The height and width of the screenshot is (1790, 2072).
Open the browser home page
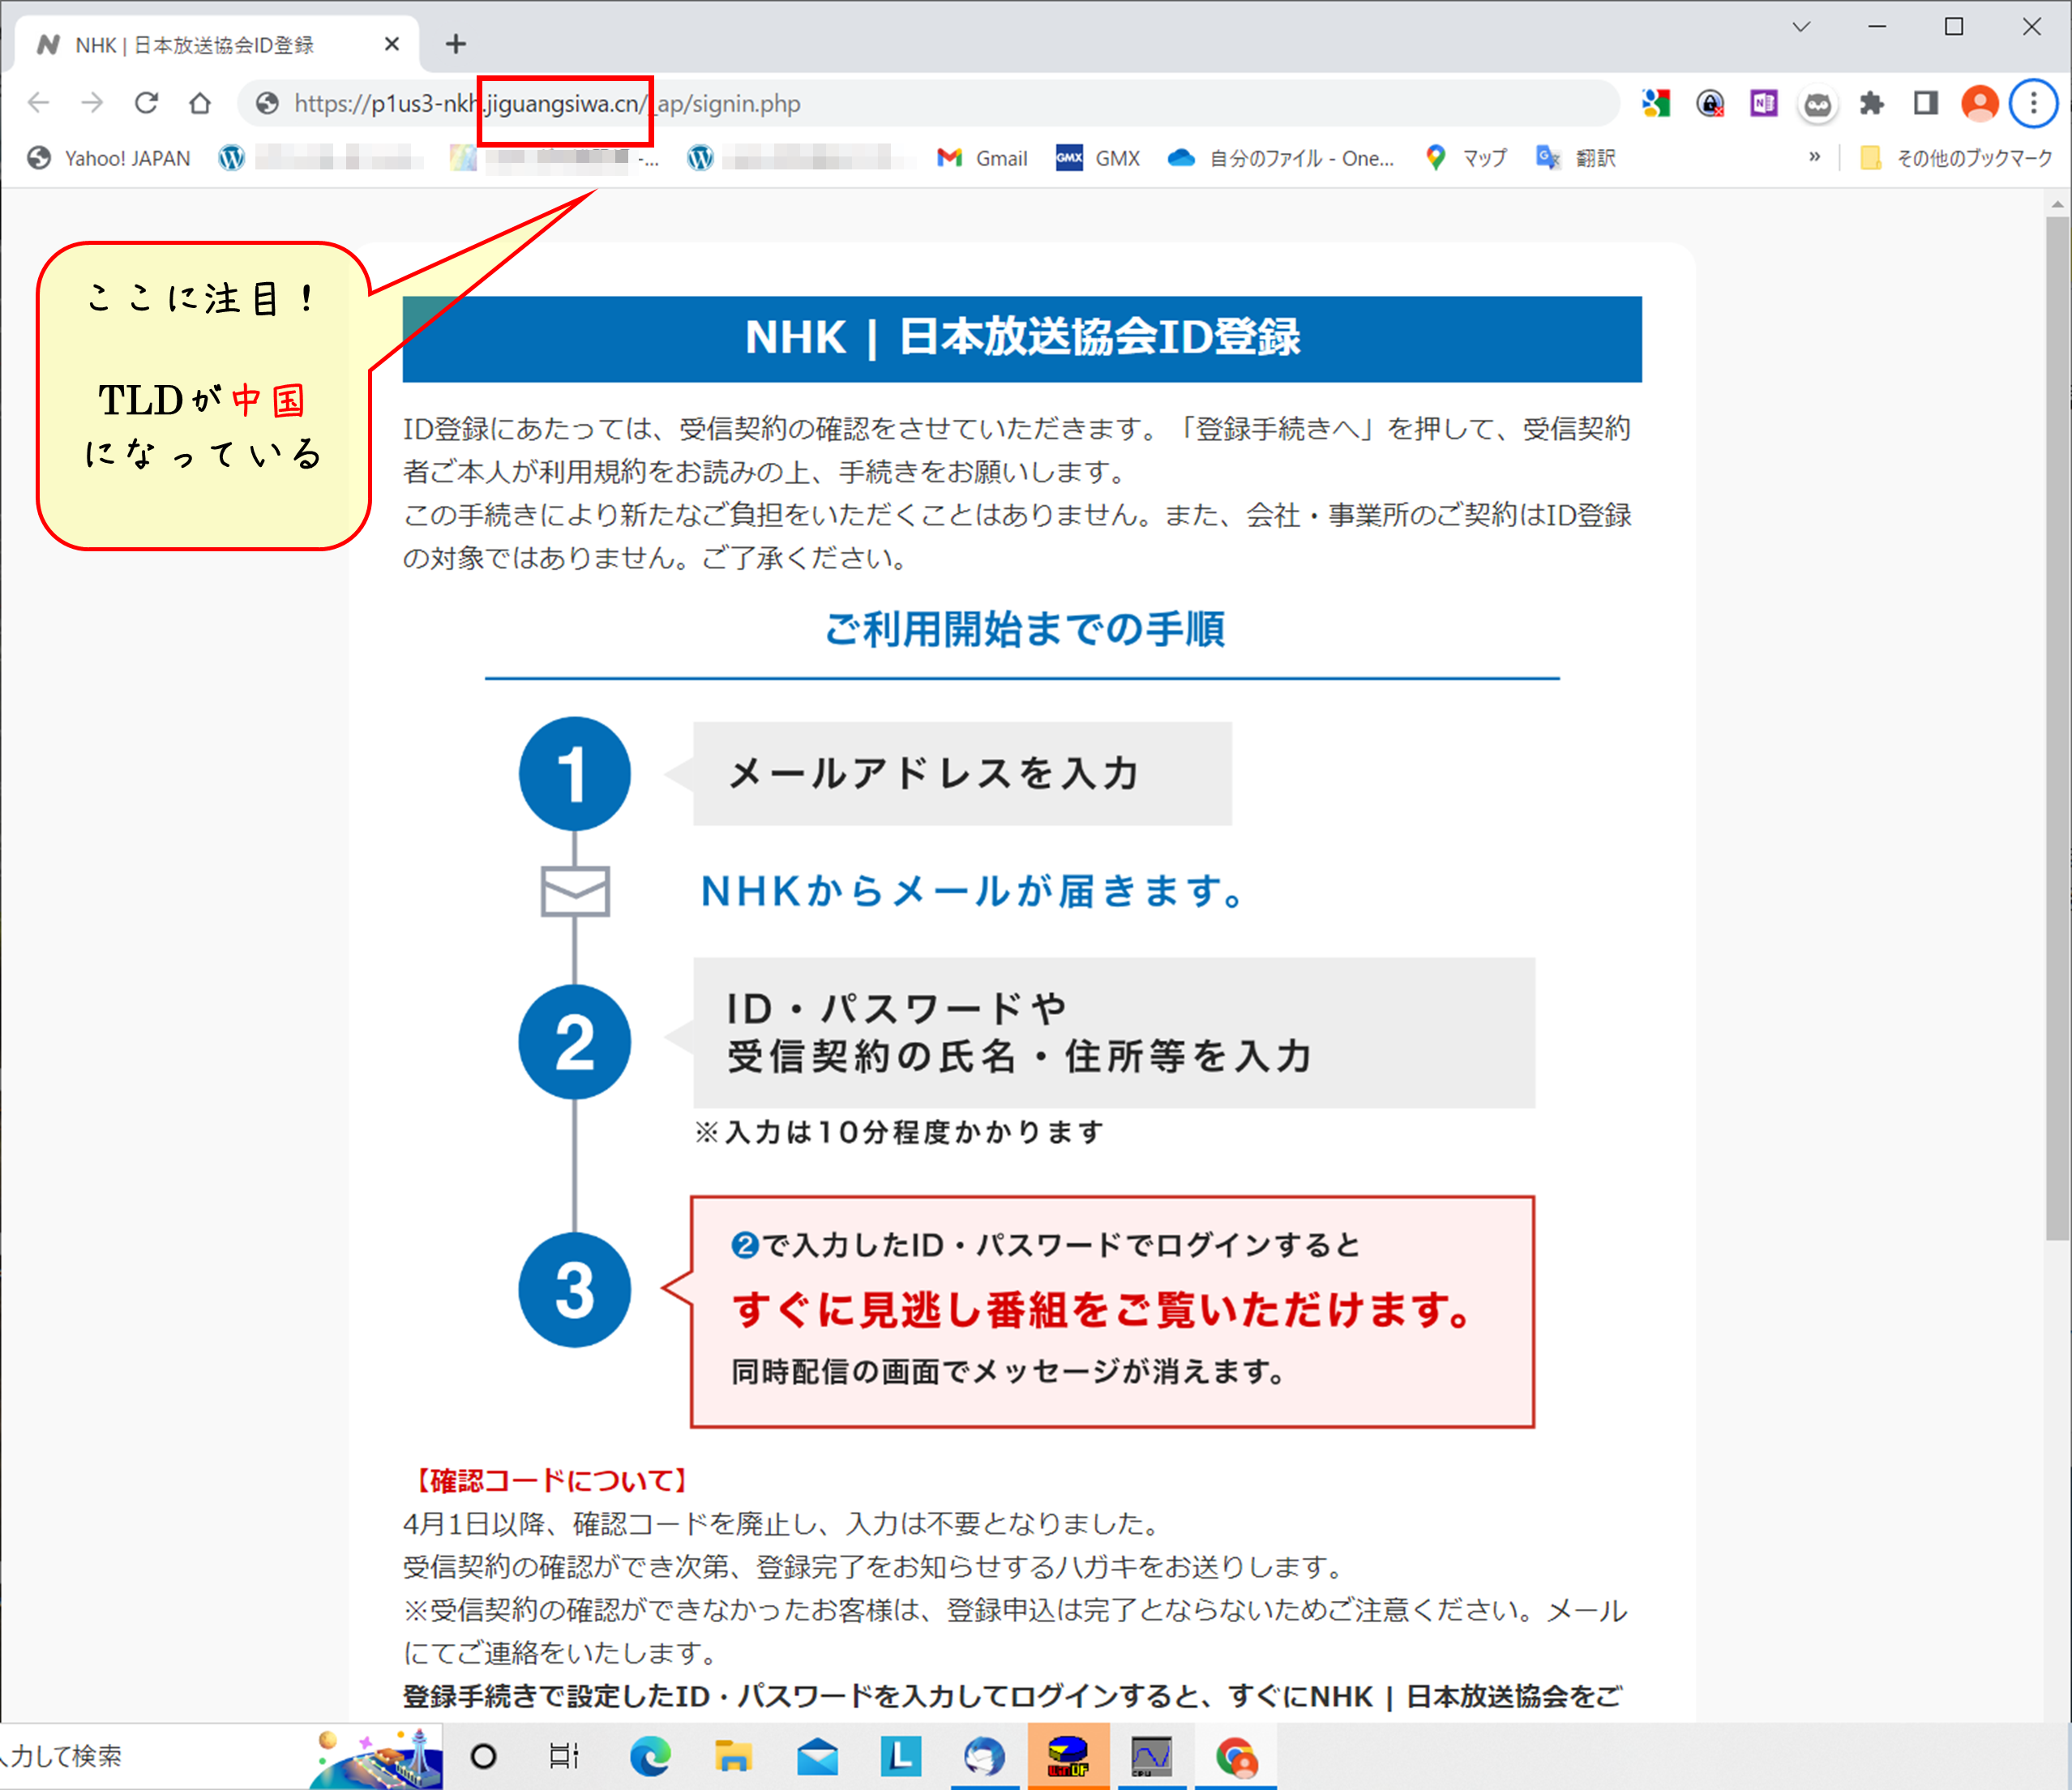(x=200, y=103)
